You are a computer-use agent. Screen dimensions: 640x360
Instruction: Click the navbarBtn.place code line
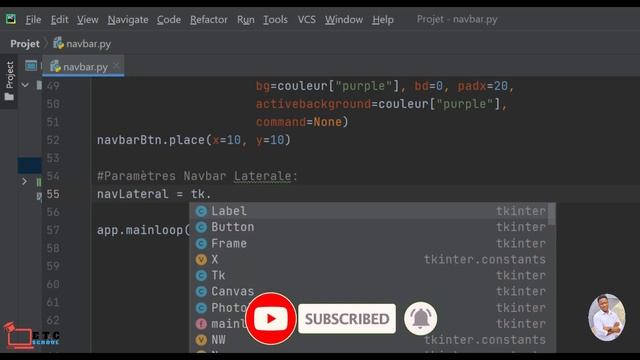193,140
